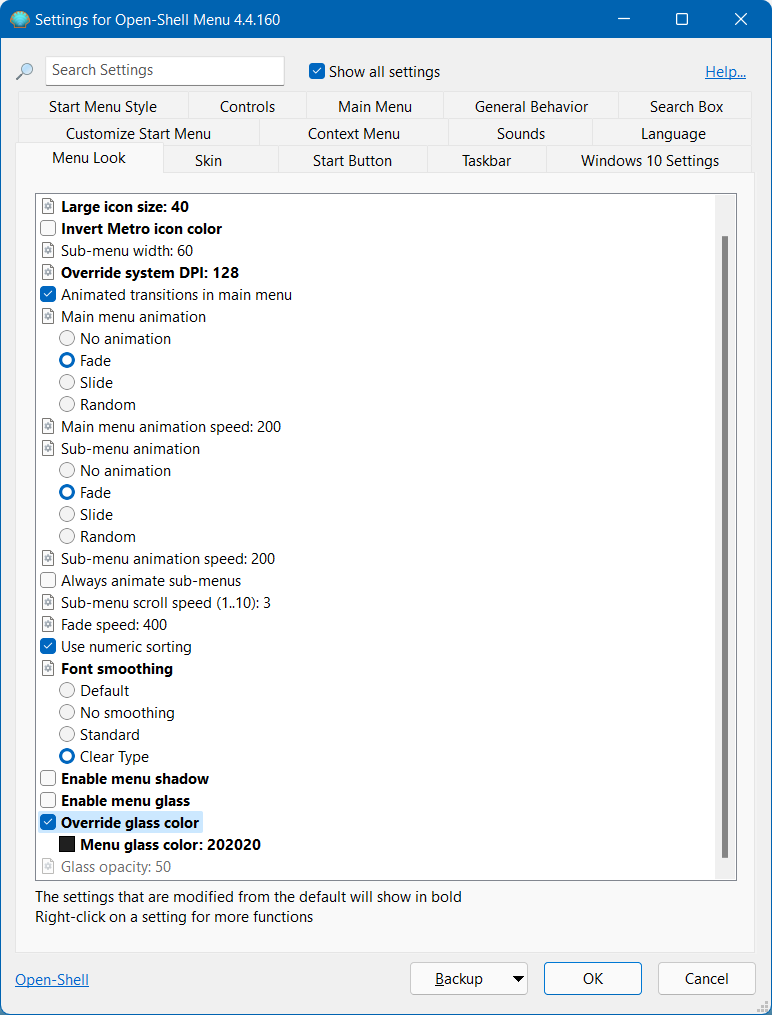The image size is (772, 1015).
Task: Click the greyed icon beside Glass opacity
Action: point(48,867)
